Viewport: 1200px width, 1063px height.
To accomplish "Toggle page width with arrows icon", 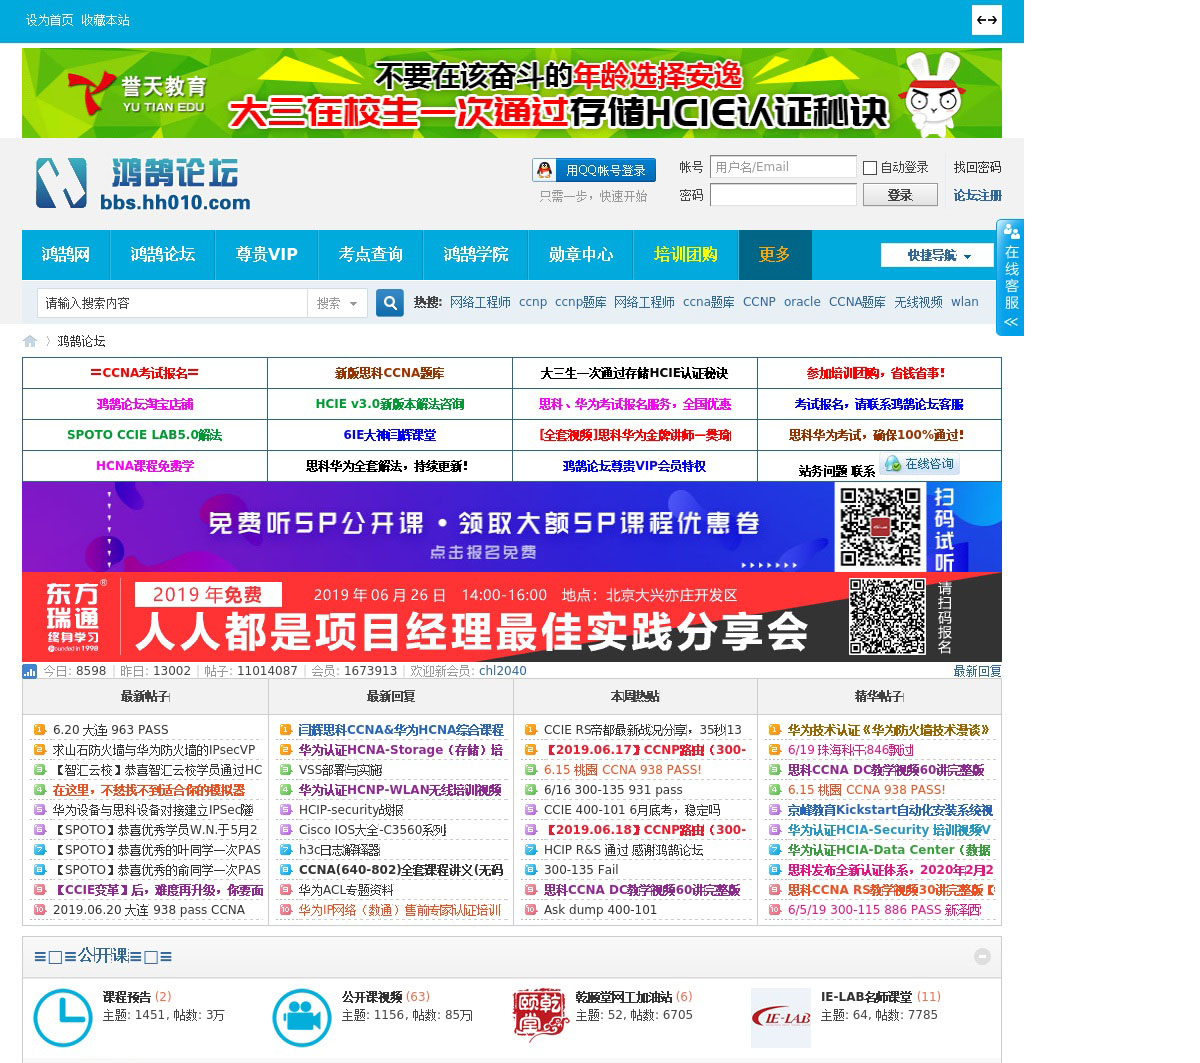I will 986,20.
